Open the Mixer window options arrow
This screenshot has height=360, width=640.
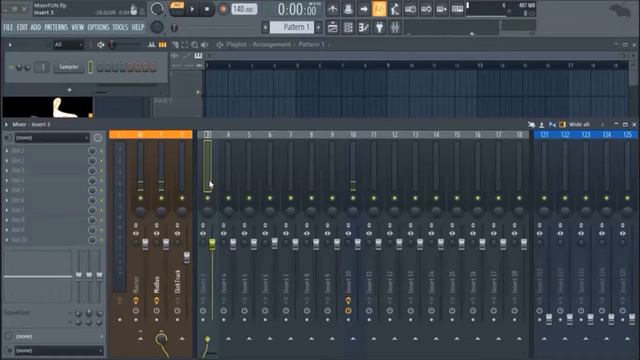click(7, 124)
